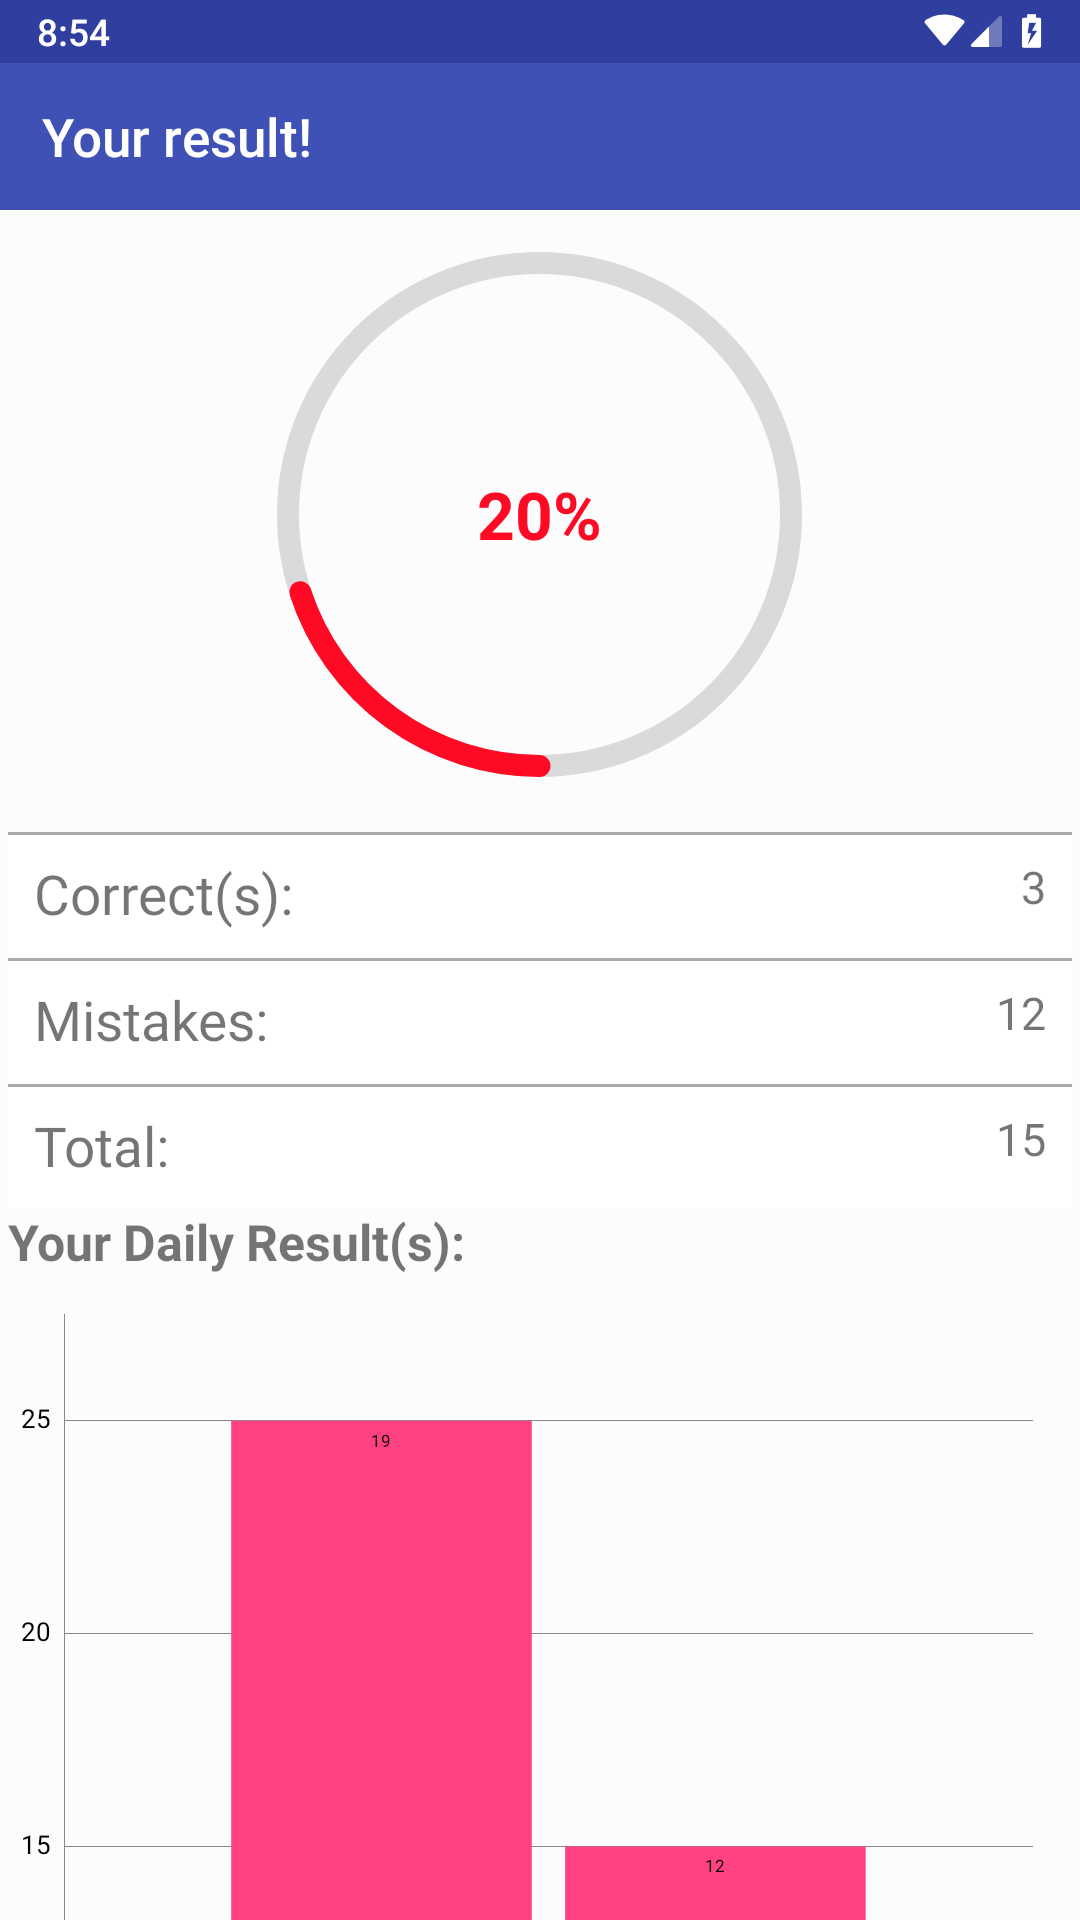The width and height of the screenshot is (1080, 1920).
Task: Tap the 20% score text
Action: (539, 517)
